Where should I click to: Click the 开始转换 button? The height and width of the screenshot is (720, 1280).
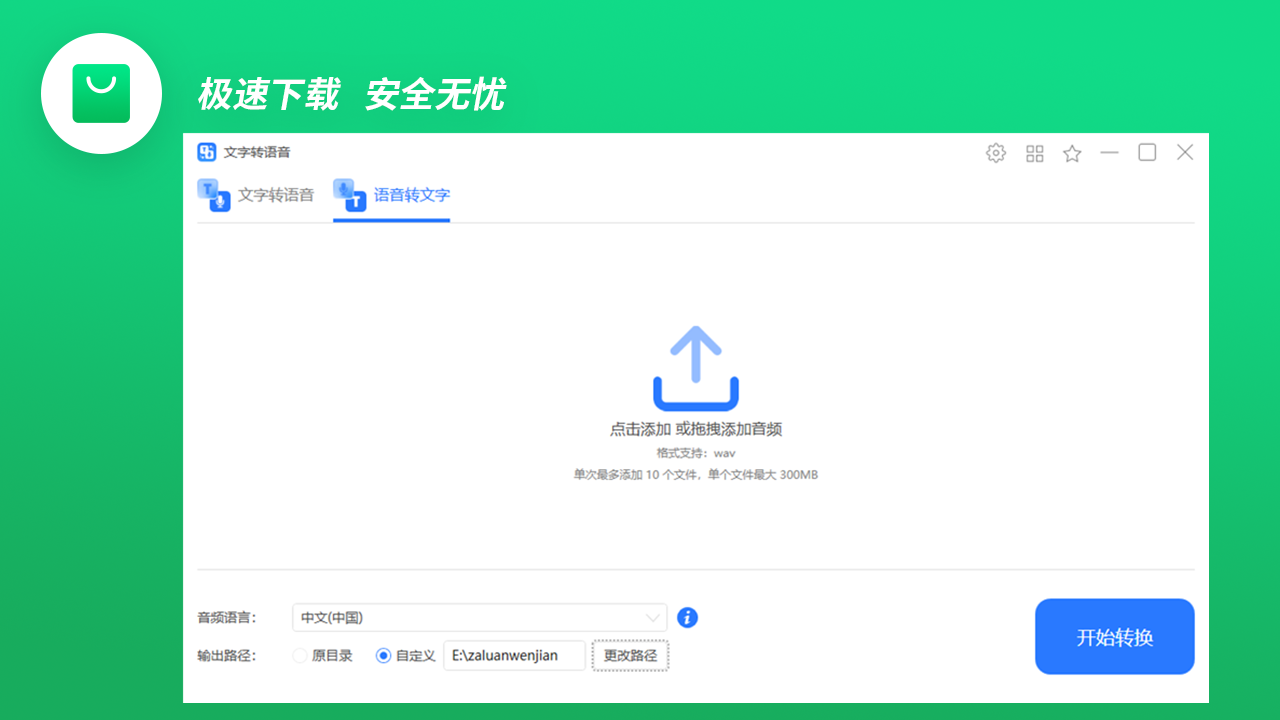(x=1114, y=636)
